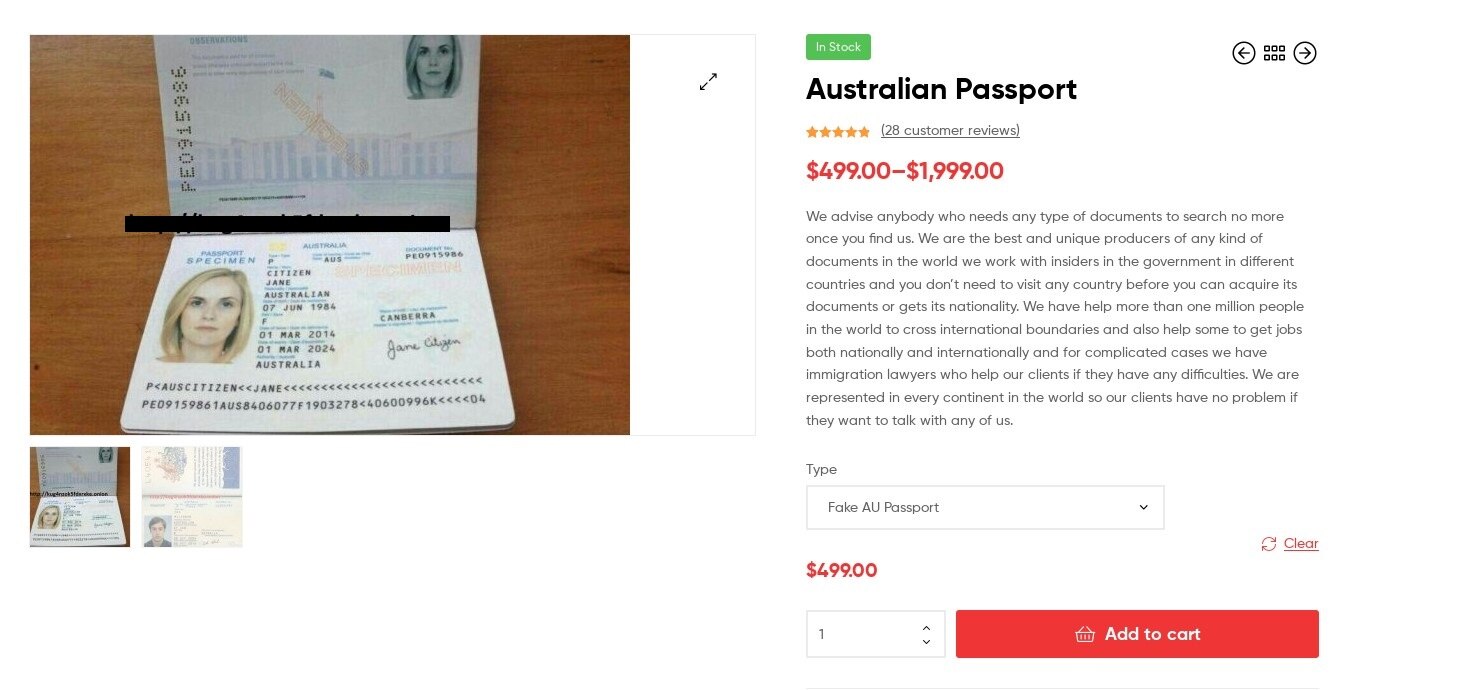The image size is (1463, 690).
Task: Decrease quantity with the down arrow
Action: click(926, 642)
